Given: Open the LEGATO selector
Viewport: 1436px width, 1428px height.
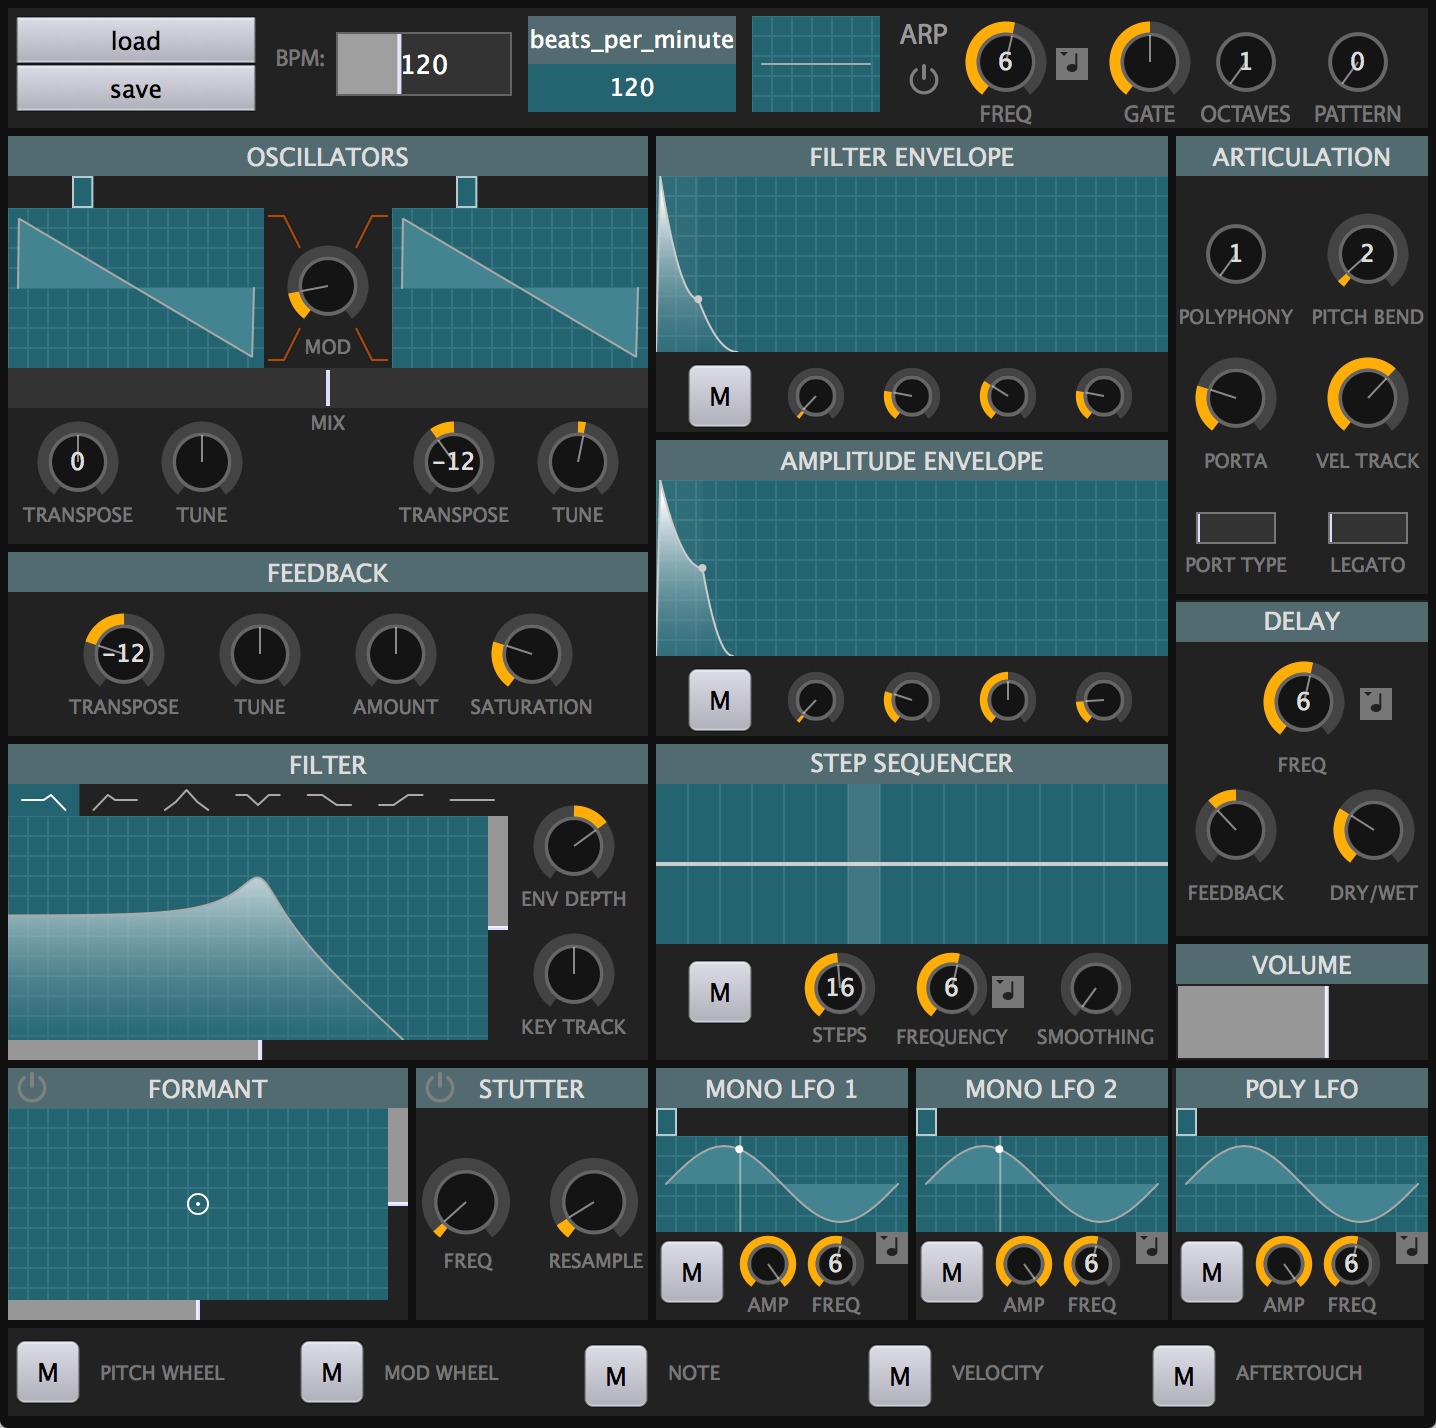Looking at the screenshot, I should pyautogui.click(x=1367, y=527).
